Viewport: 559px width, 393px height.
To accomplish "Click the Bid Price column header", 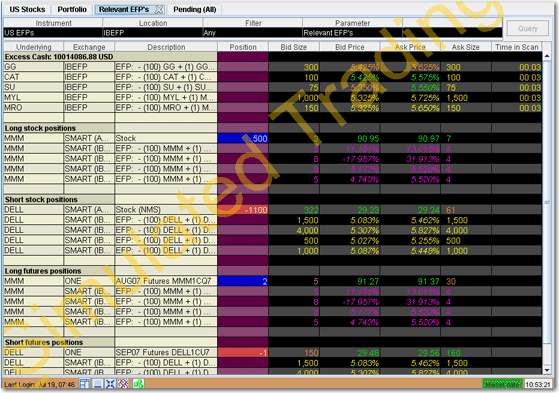I will (350, 47).
